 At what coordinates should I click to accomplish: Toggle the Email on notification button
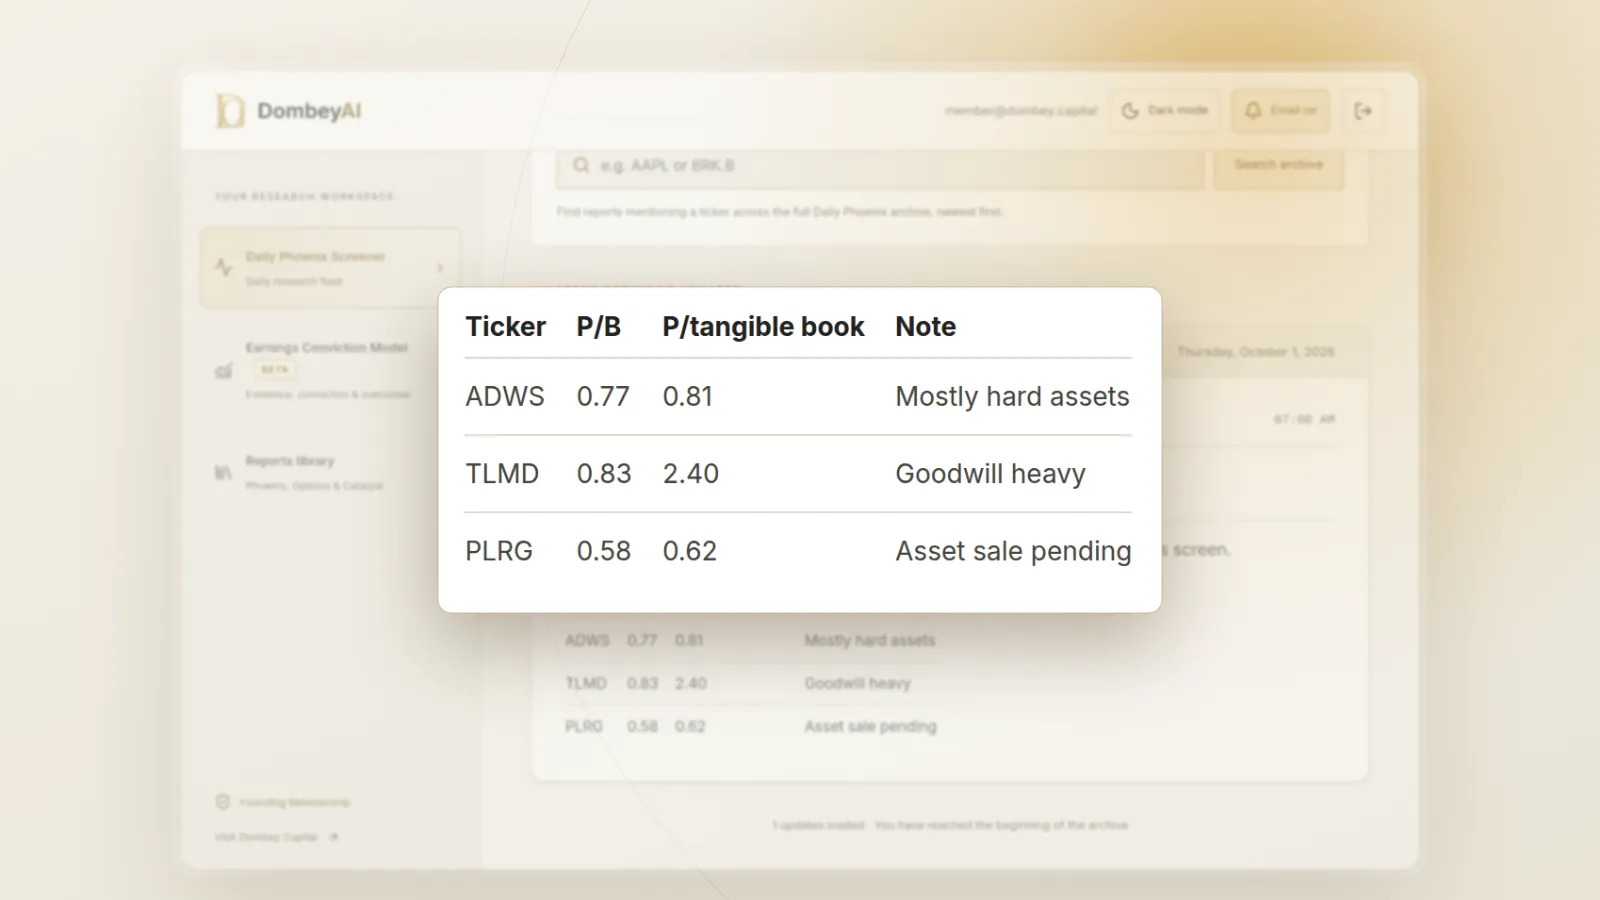coord(1281,111)
